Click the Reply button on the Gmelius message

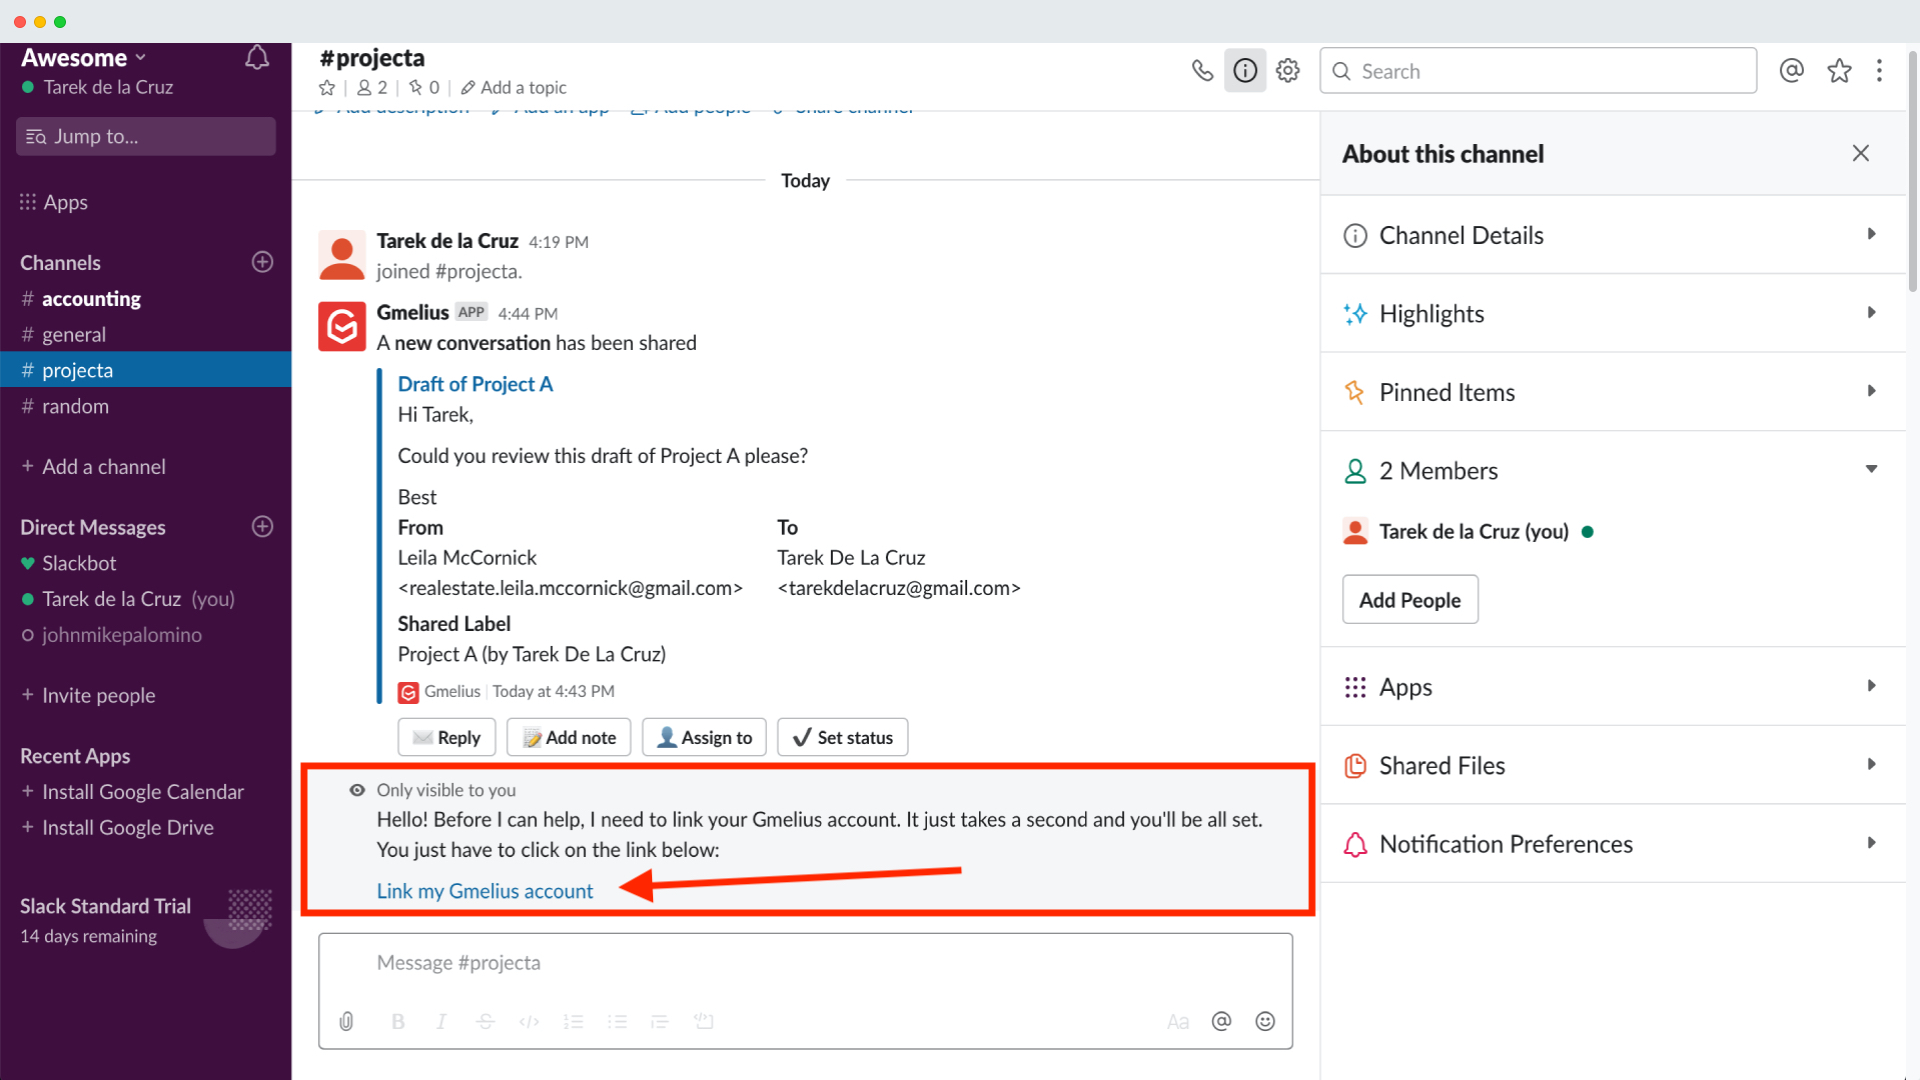[x=446, y=737]
